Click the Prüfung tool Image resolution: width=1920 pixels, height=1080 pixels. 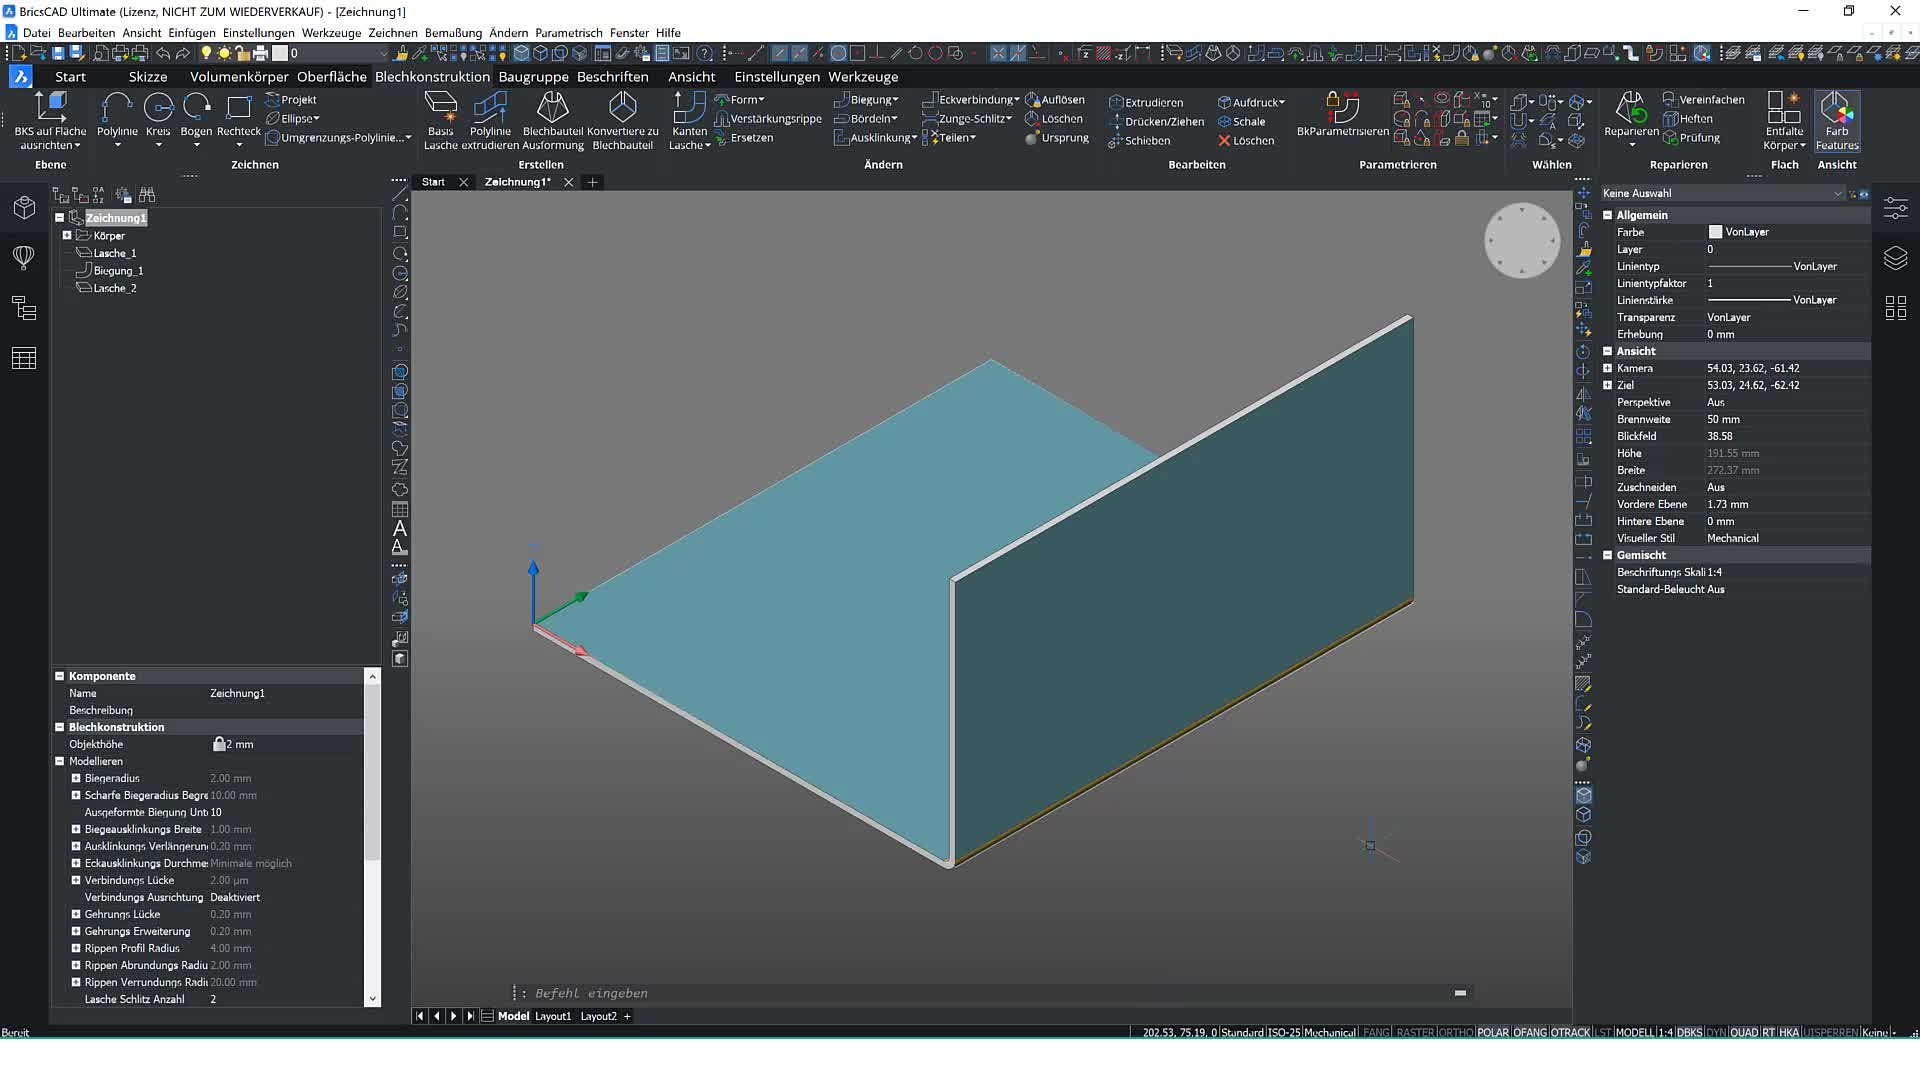tap(1692, 138)
